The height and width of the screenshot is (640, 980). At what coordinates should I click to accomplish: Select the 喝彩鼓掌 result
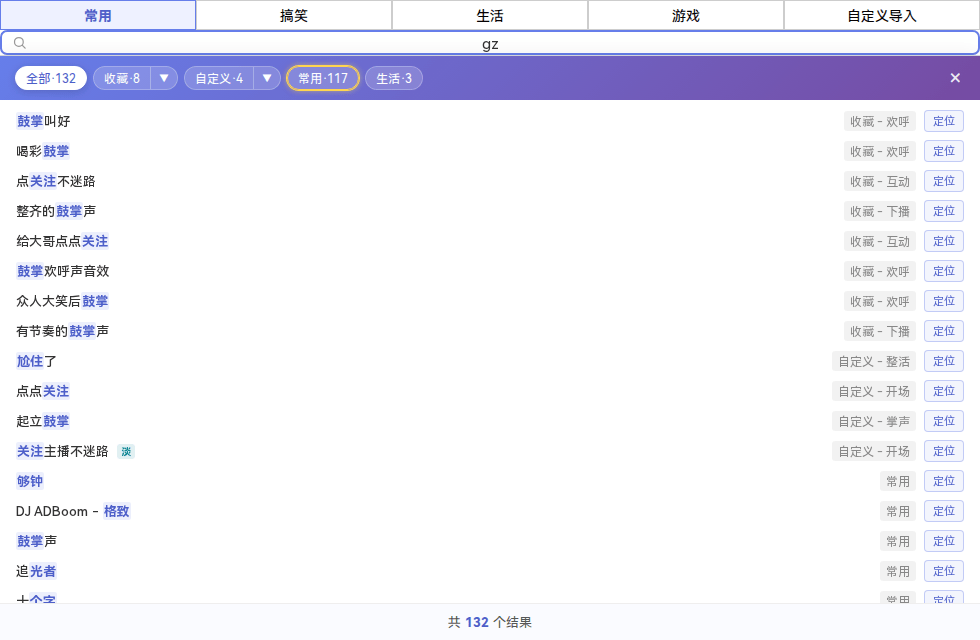43,151
